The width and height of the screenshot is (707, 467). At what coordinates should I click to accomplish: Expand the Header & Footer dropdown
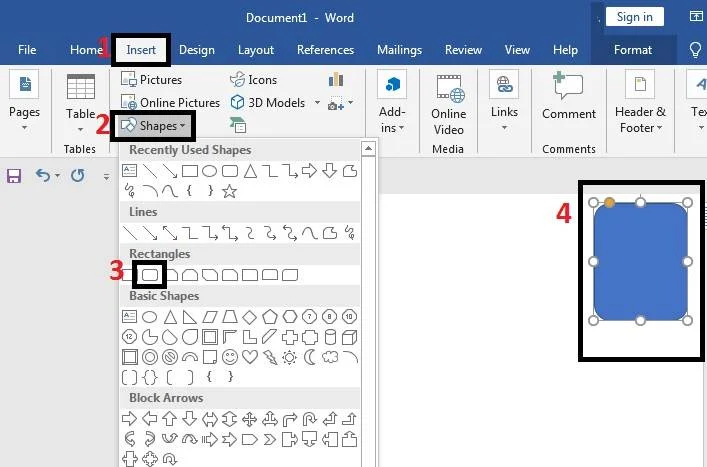click(x=659, y=128)
